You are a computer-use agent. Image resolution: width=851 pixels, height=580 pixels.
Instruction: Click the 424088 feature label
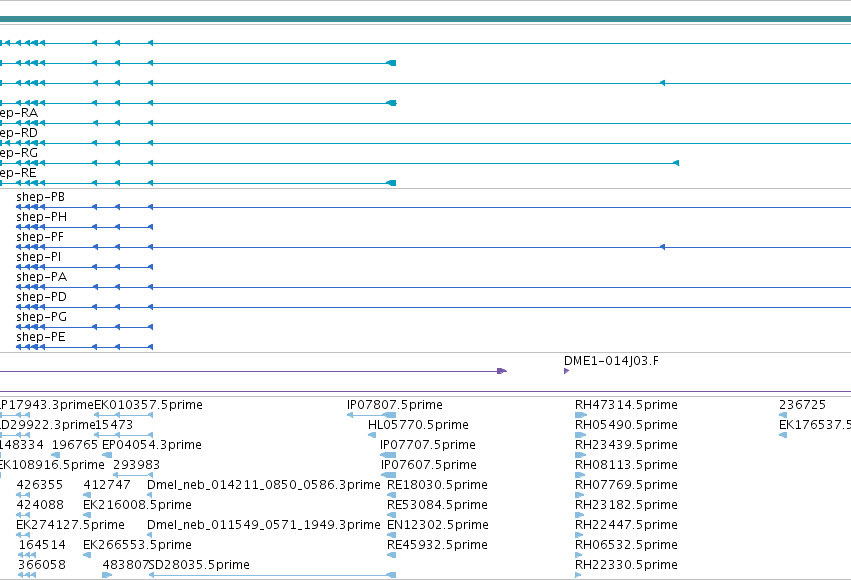(x=40, y=505)
